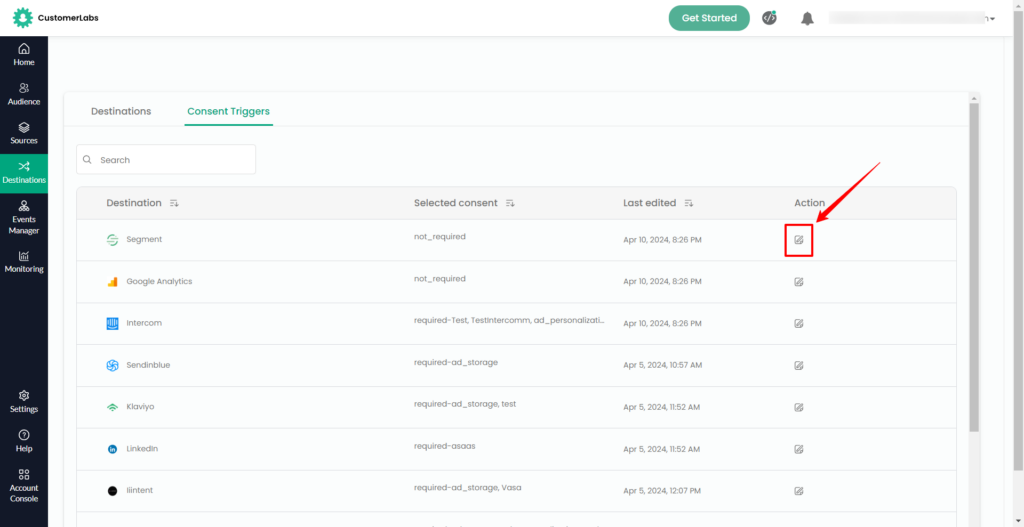The image size is (1024, 527).
Task: Edit consent for Sendinblue row
Action: pyautogui.click(x=798, y=365)
